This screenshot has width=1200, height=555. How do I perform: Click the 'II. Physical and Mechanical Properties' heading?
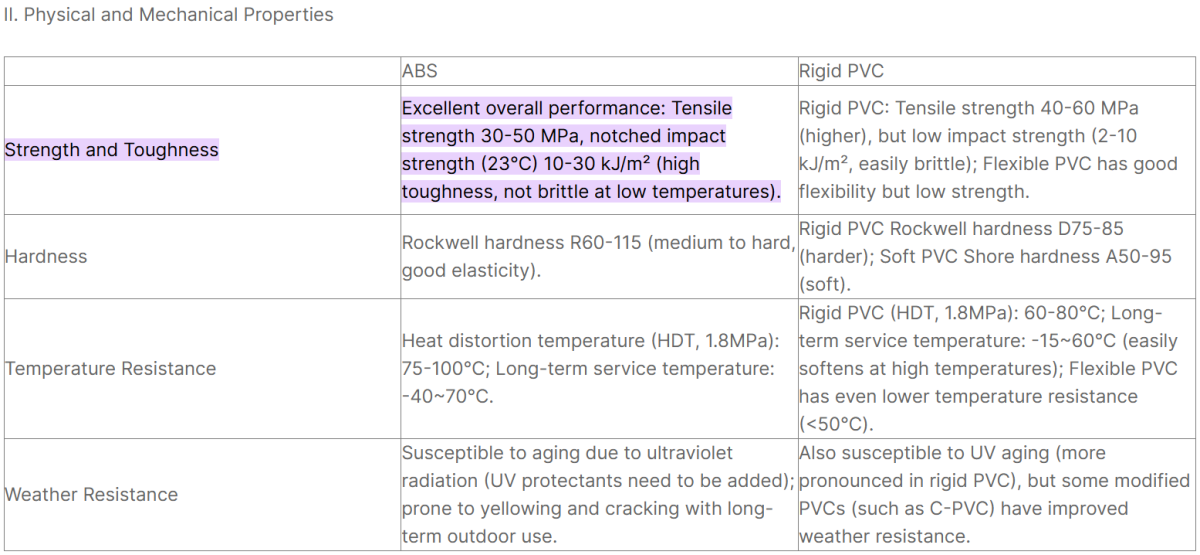pyautogui.click(x=168, y=15)
